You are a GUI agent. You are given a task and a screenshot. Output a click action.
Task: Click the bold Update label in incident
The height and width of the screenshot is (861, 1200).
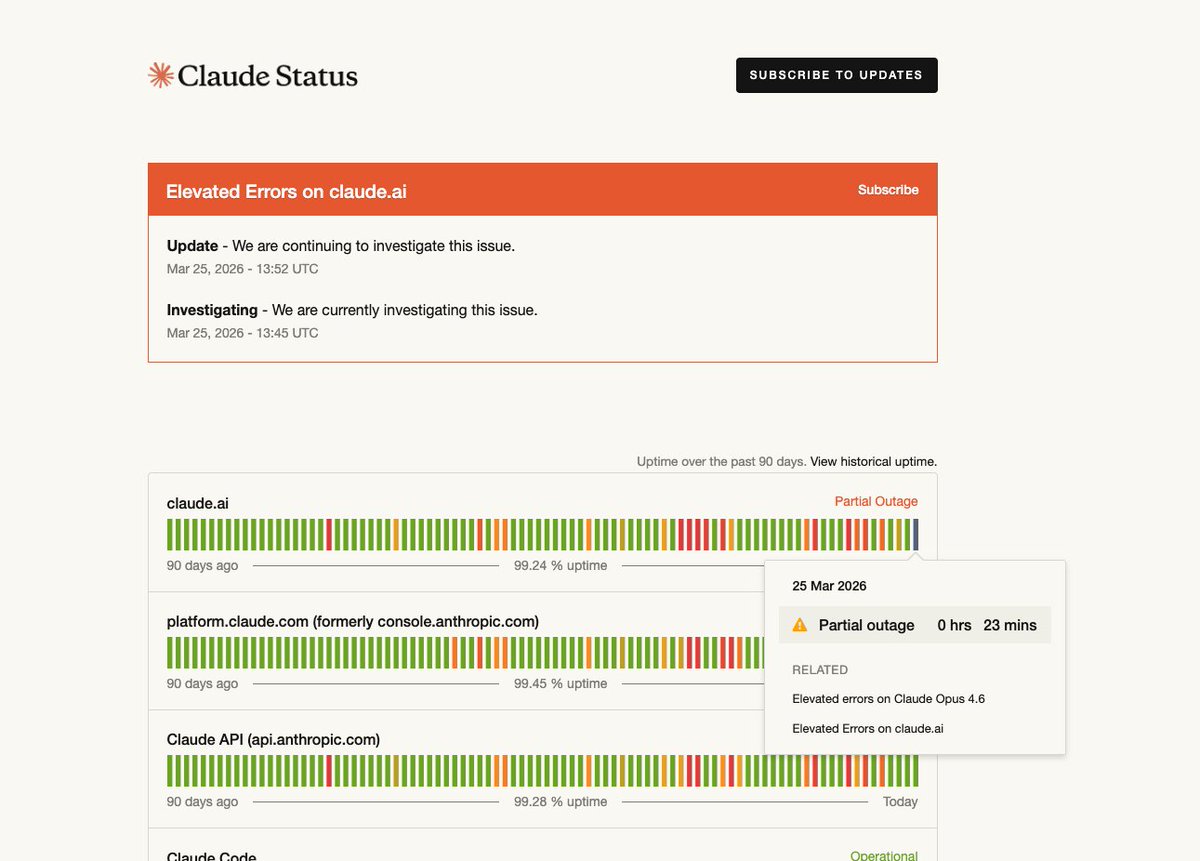(192, 245)
